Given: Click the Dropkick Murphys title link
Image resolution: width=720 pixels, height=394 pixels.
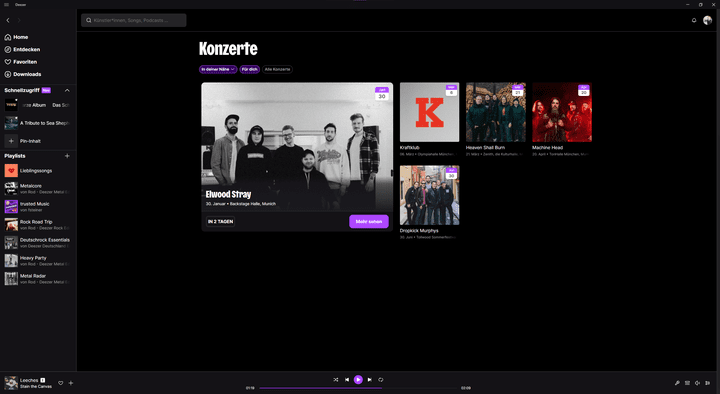Looking at the screenshot, I should 419,231.
